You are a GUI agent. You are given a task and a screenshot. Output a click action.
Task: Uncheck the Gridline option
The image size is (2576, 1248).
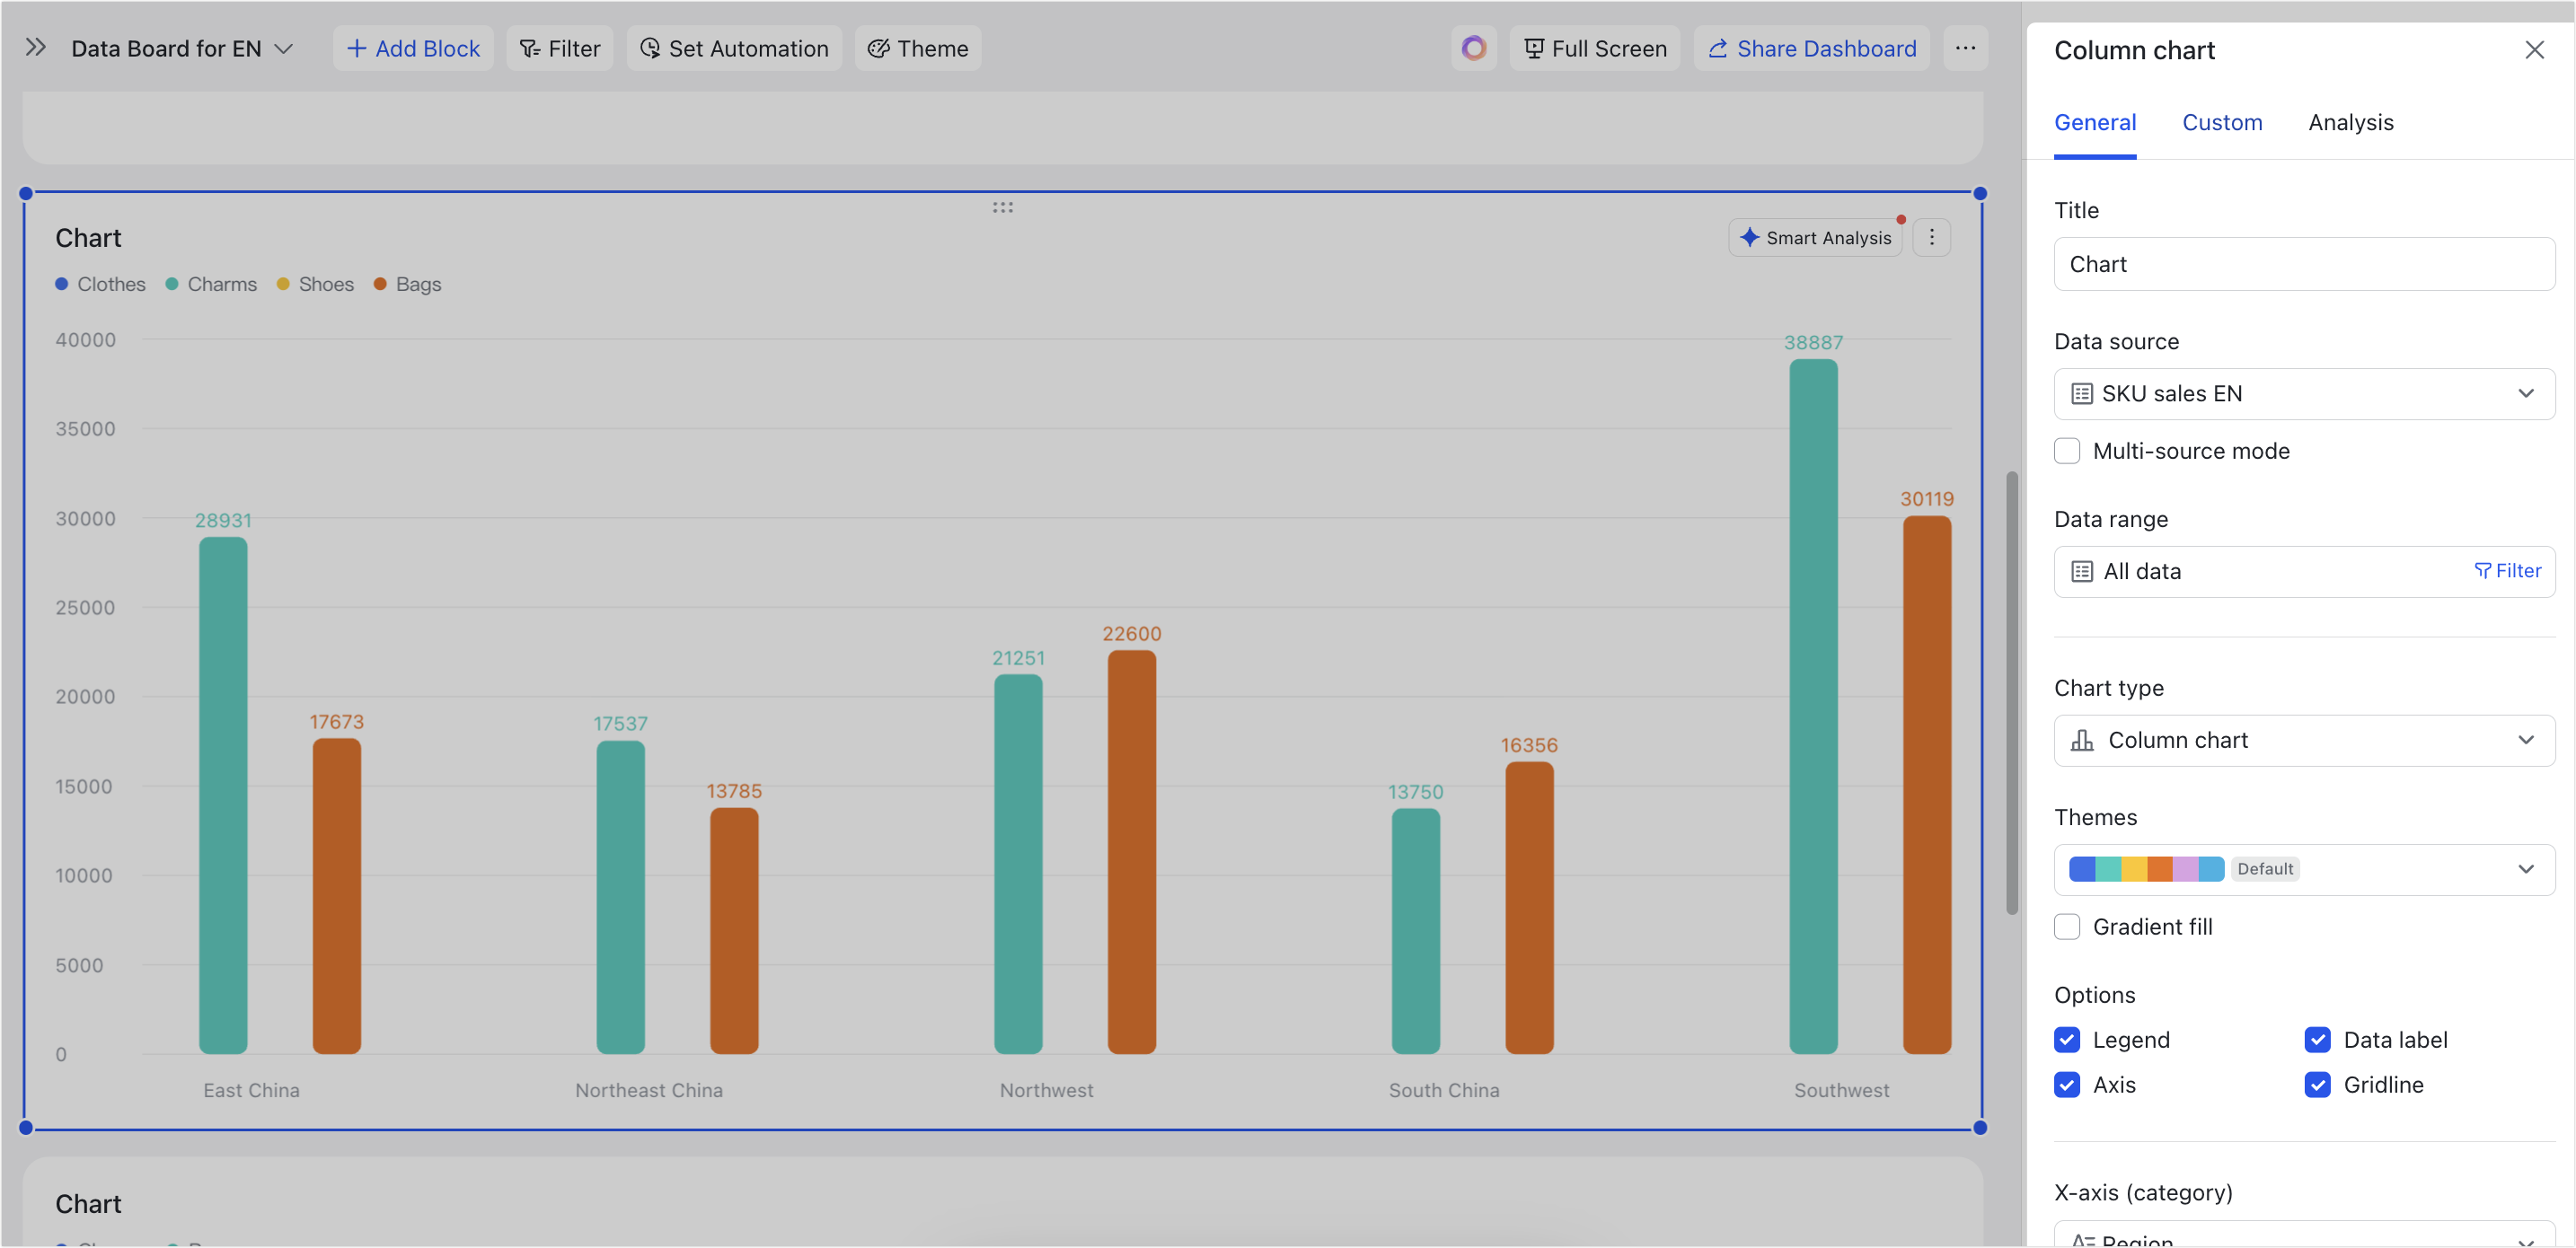(2317, 1086)
